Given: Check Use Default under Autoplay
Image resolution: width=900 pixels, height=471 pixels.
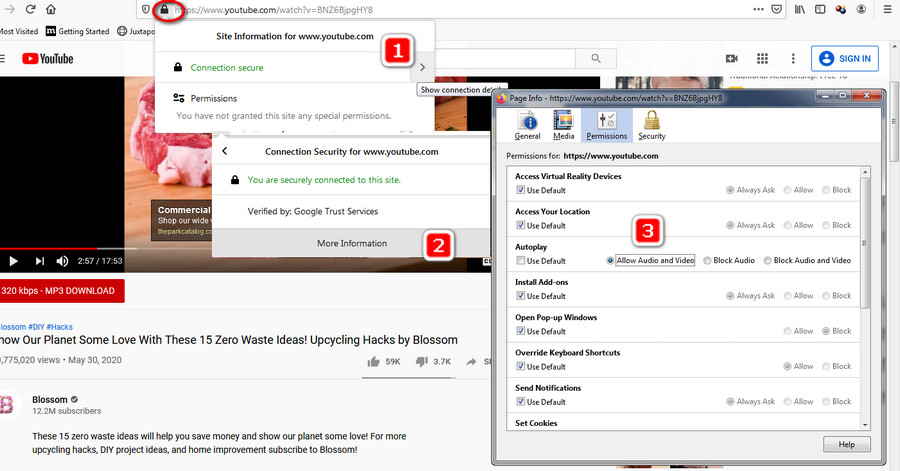Looking at the screenshot, I should [x=521, y=261].
